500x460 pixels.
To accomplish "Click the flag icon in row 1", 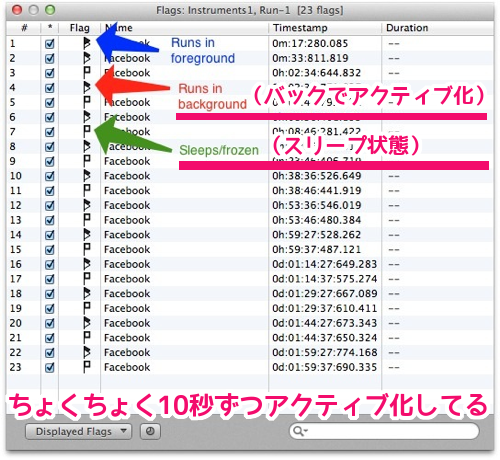I will 87,43.
